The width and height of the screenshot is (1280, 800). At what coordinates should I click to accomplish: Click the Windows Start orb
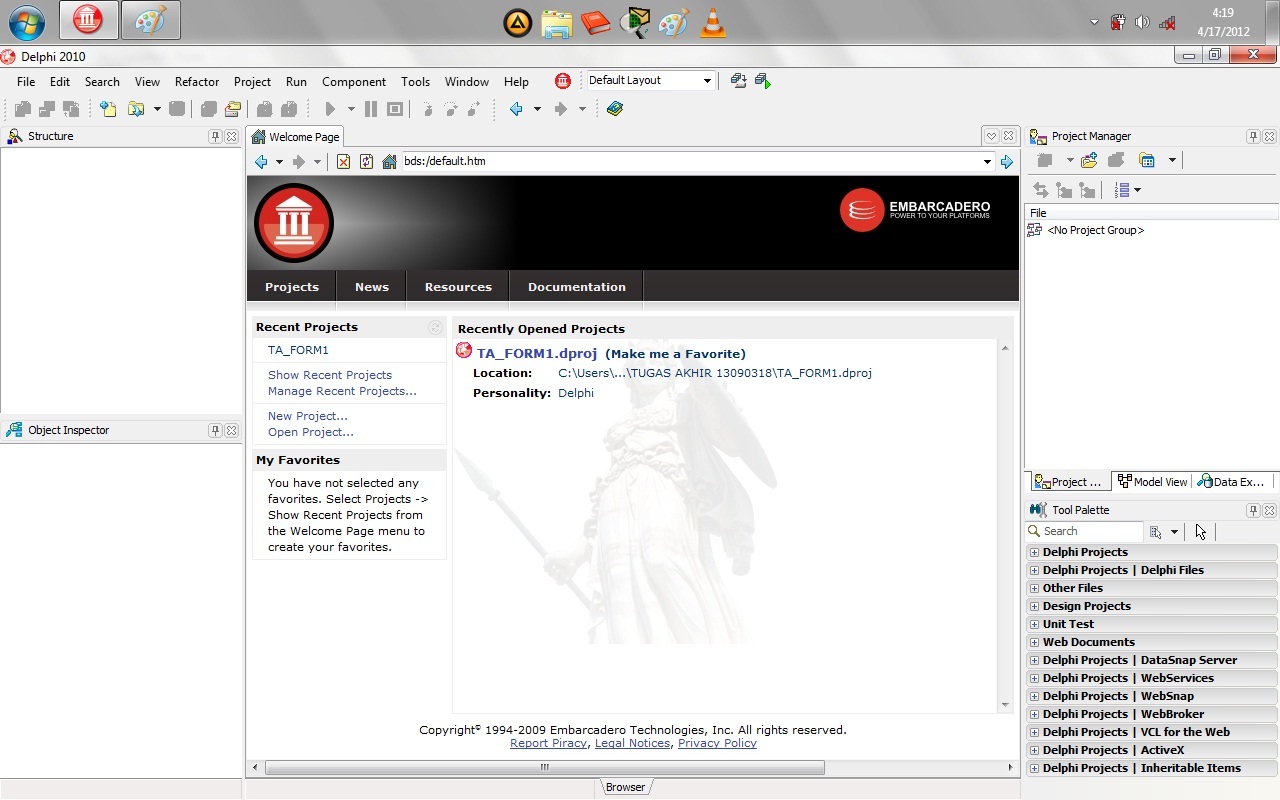pyautogui.click(x=26, y=21)
